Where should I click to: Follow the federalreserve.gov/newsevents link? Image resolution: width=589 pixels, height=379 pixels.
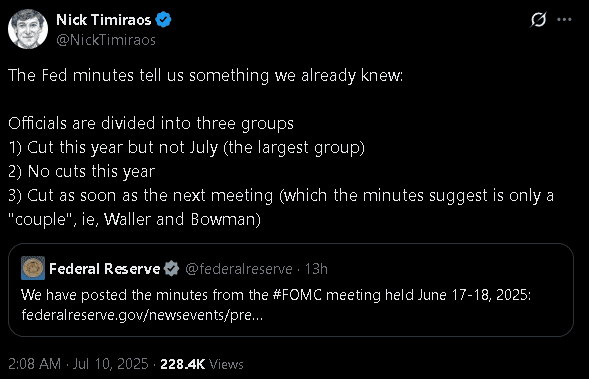click(x=142, y=315)
